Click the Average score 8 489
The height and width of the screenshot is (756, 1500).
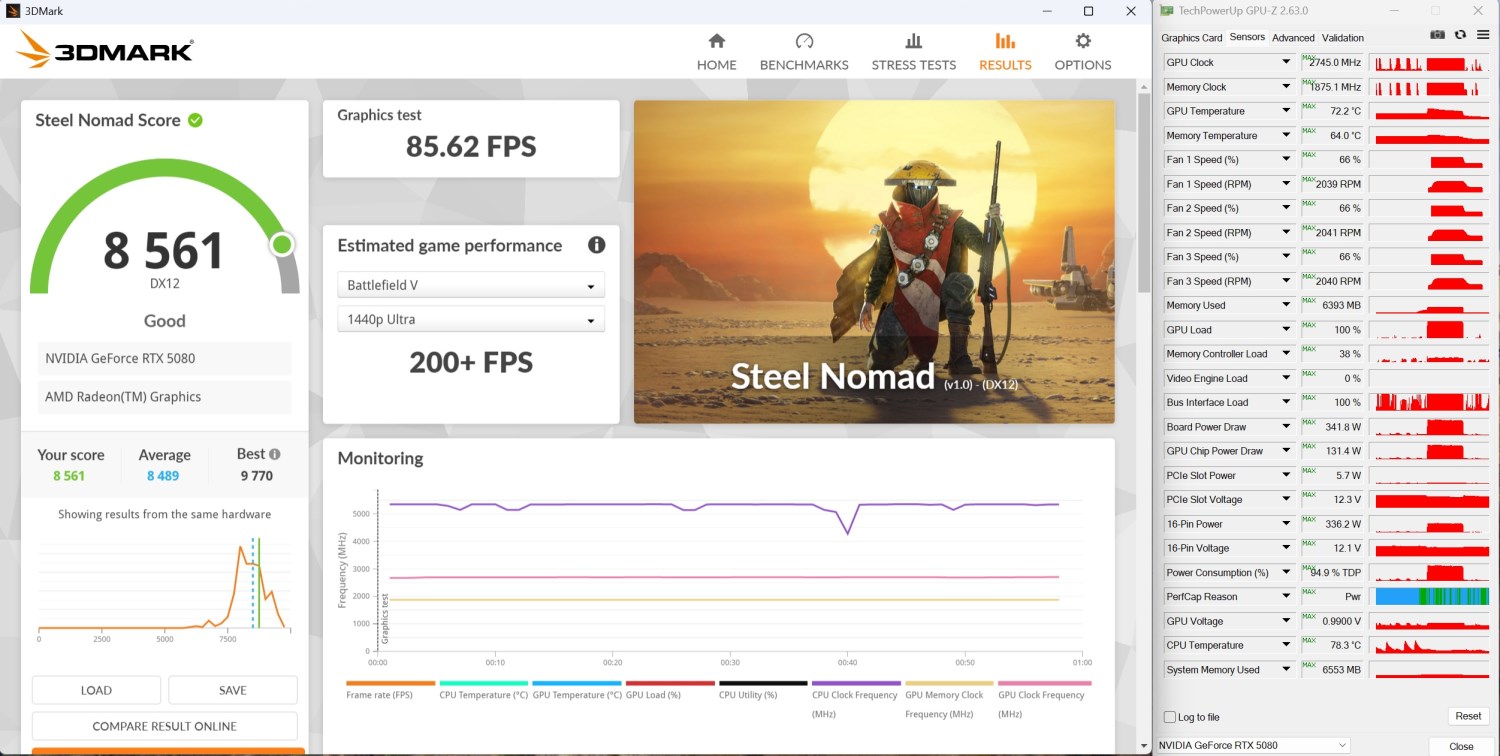point(163,476)
